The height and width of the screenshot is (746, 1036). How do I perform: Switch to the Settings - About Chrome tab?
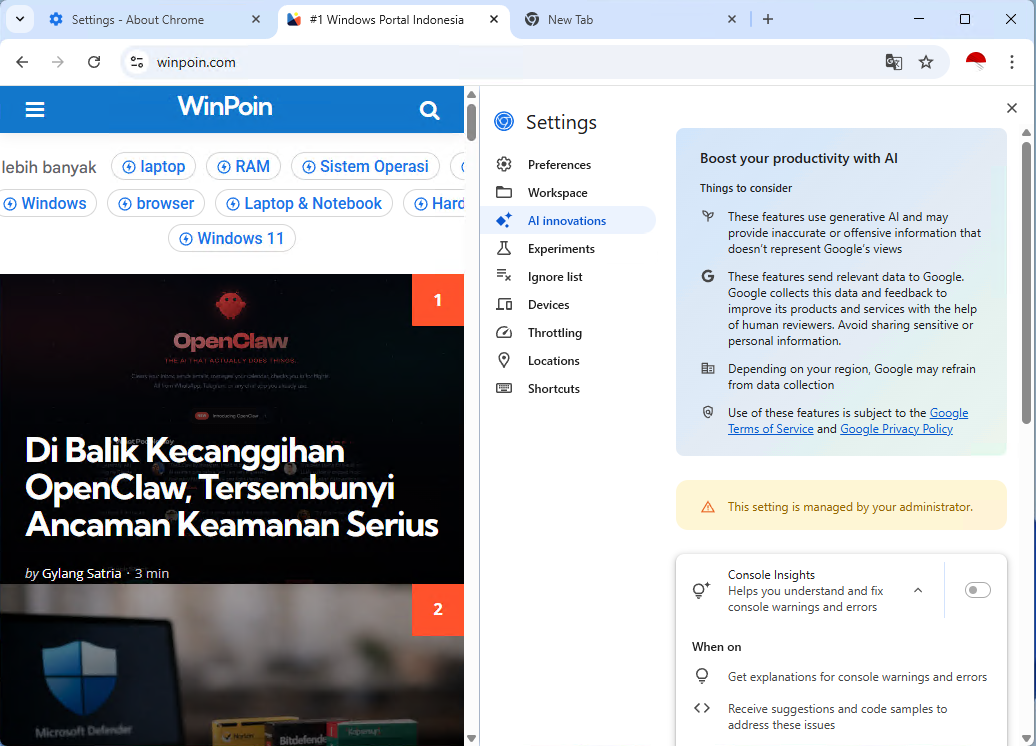138,19
